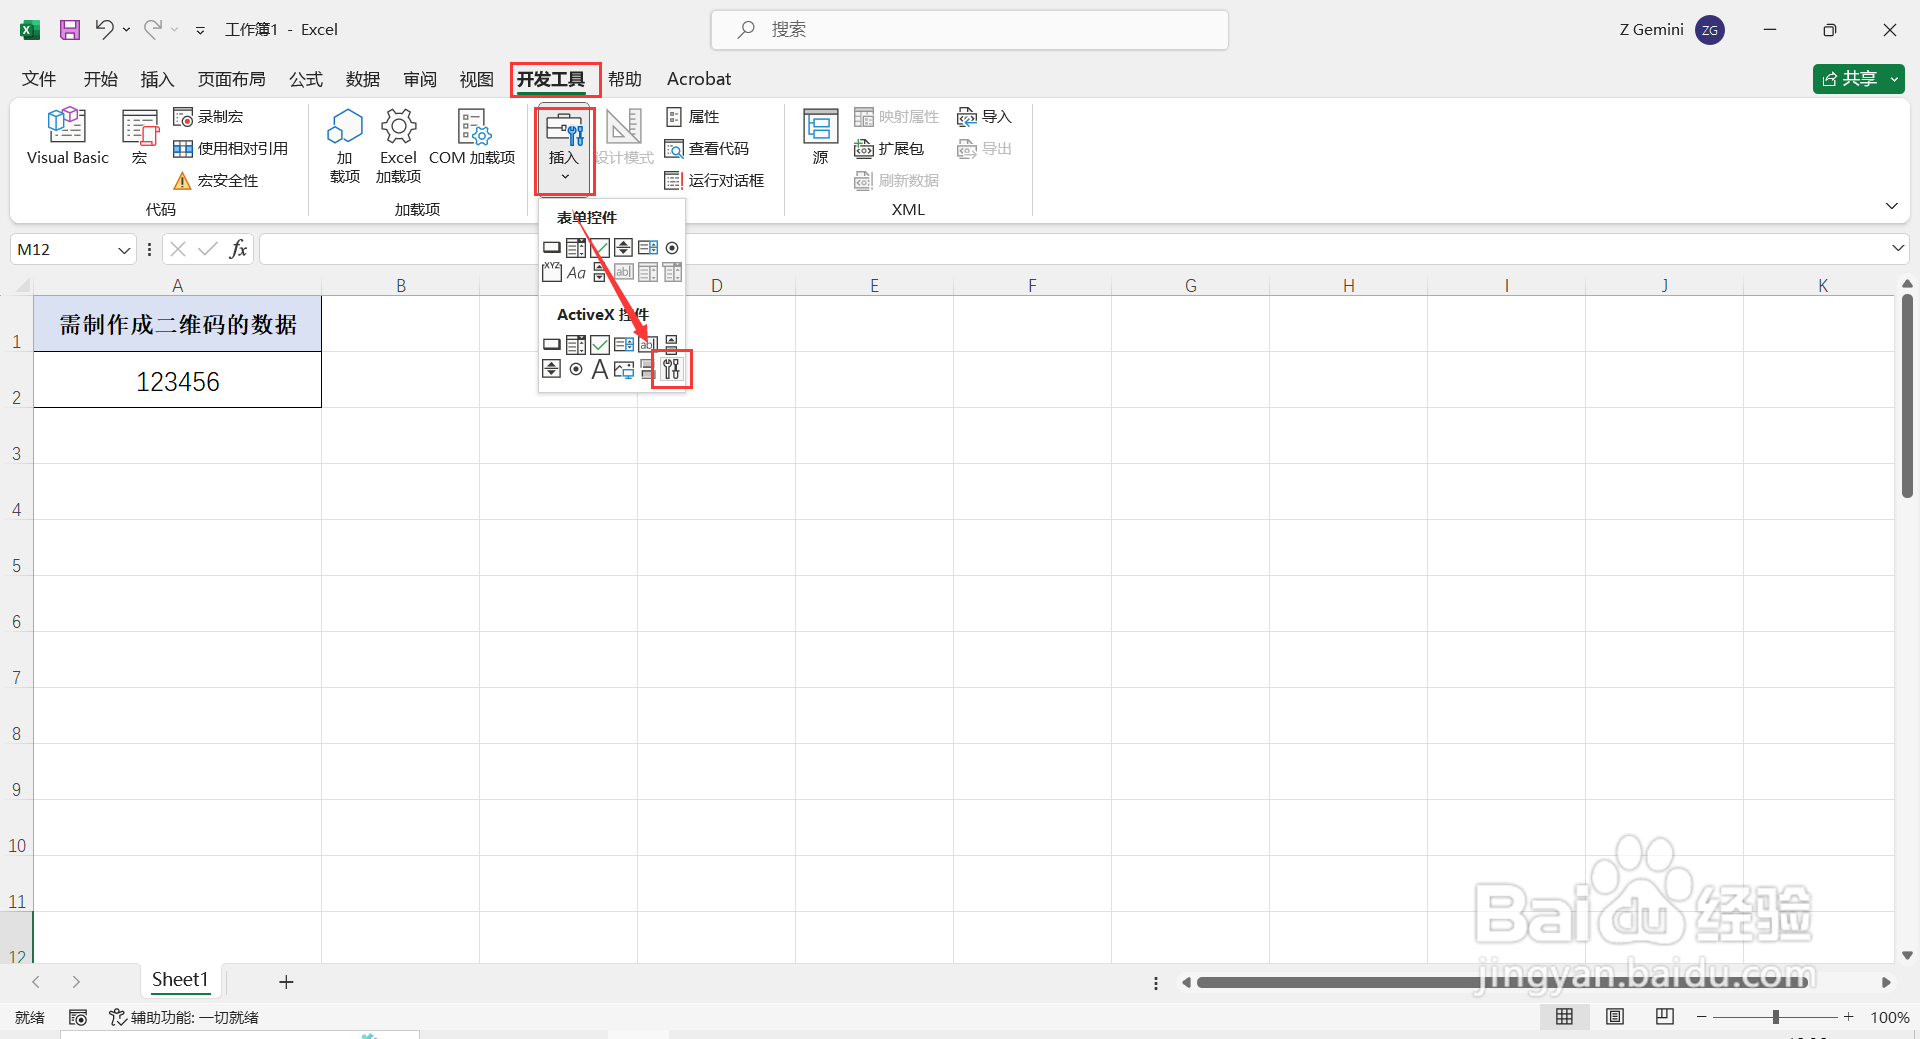The width and height of the screenshot is (1920, 1039).
Task: Open XML 扩展包 expansion packs
Action: (x=889, y=149)
